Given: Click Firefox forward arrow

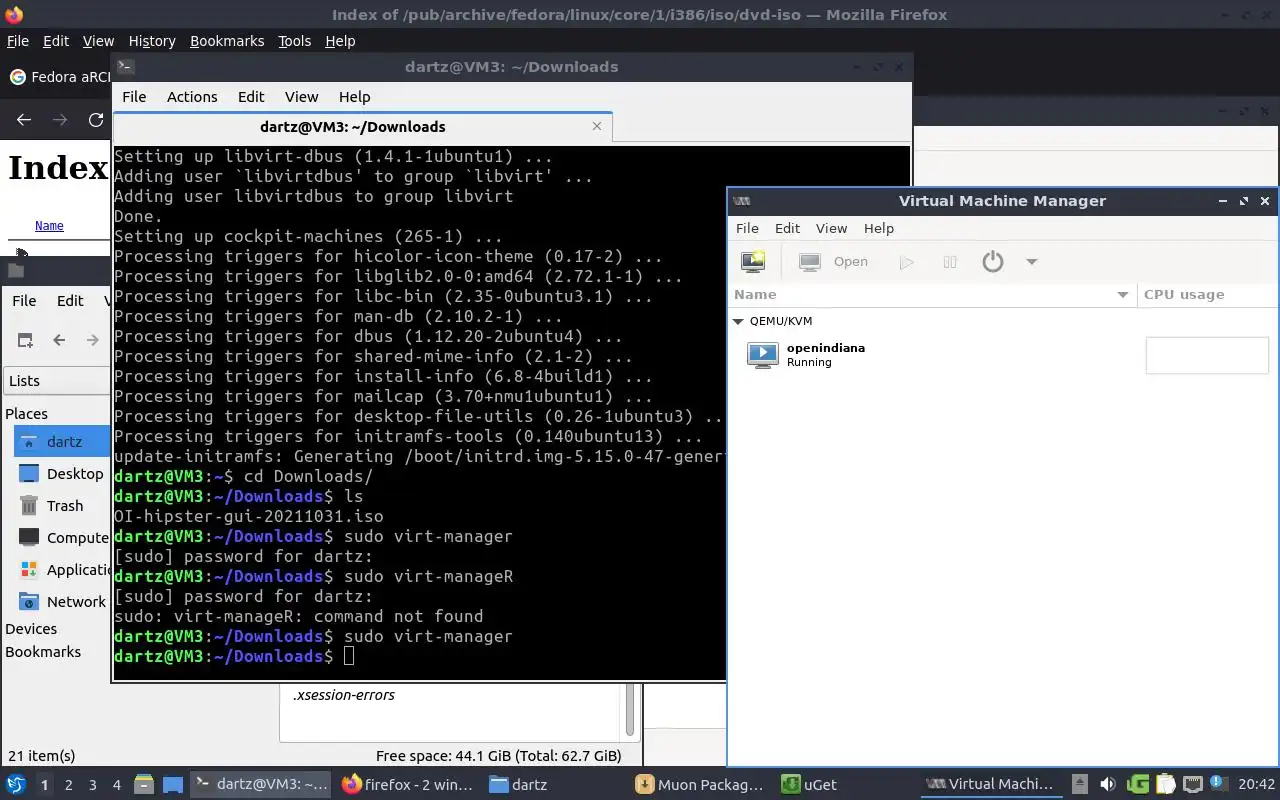Looking at the screenshot, I should pyautogui.click(x=60, y=120).
